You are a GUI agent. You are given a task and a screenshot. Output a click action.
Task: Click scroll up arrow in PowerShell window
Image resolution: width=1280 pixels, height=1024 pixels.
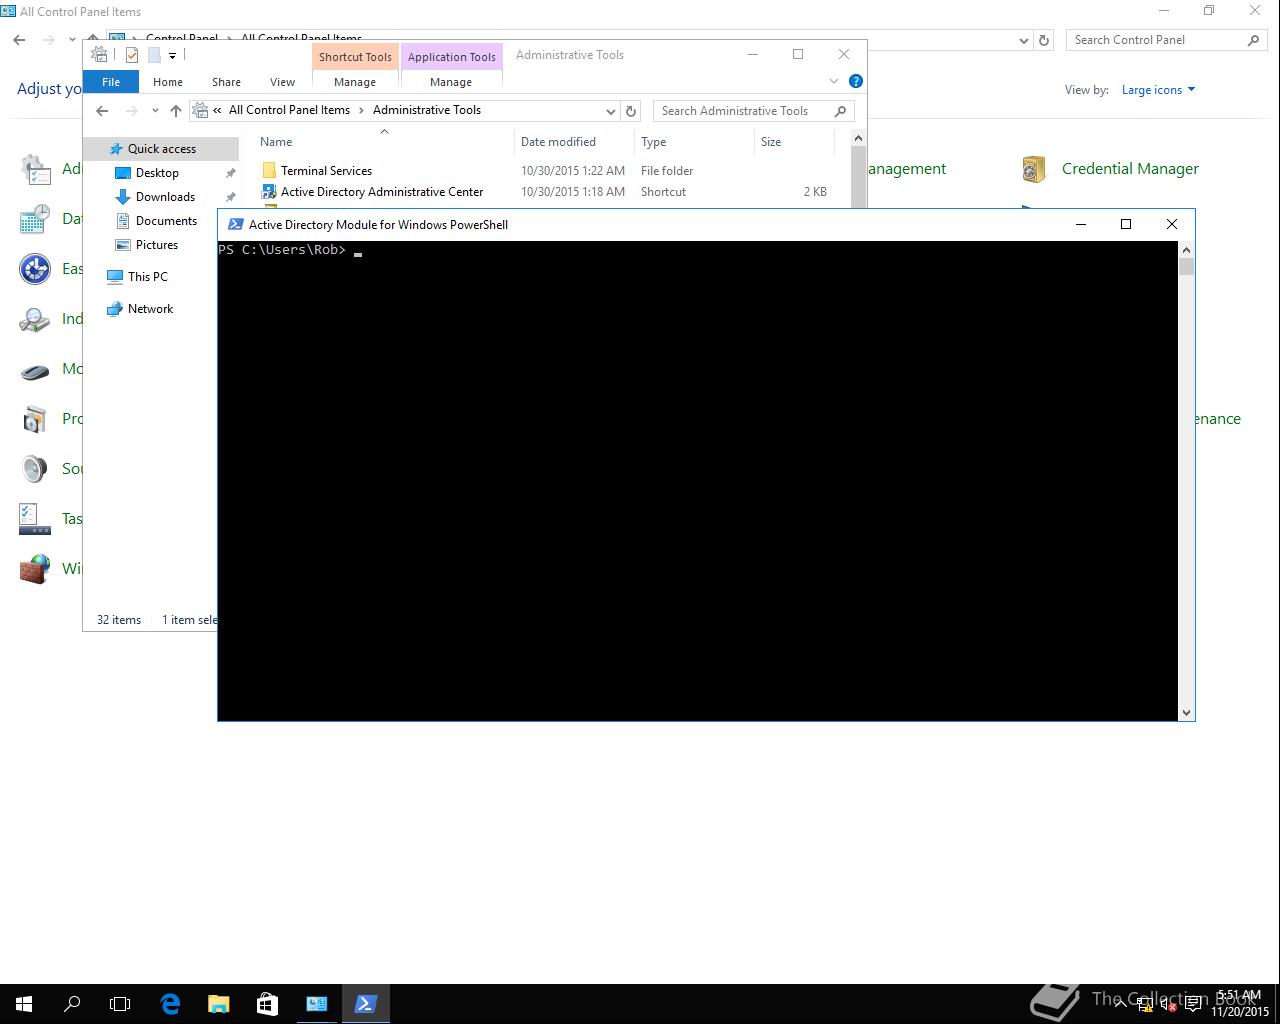click(1187, 250)
